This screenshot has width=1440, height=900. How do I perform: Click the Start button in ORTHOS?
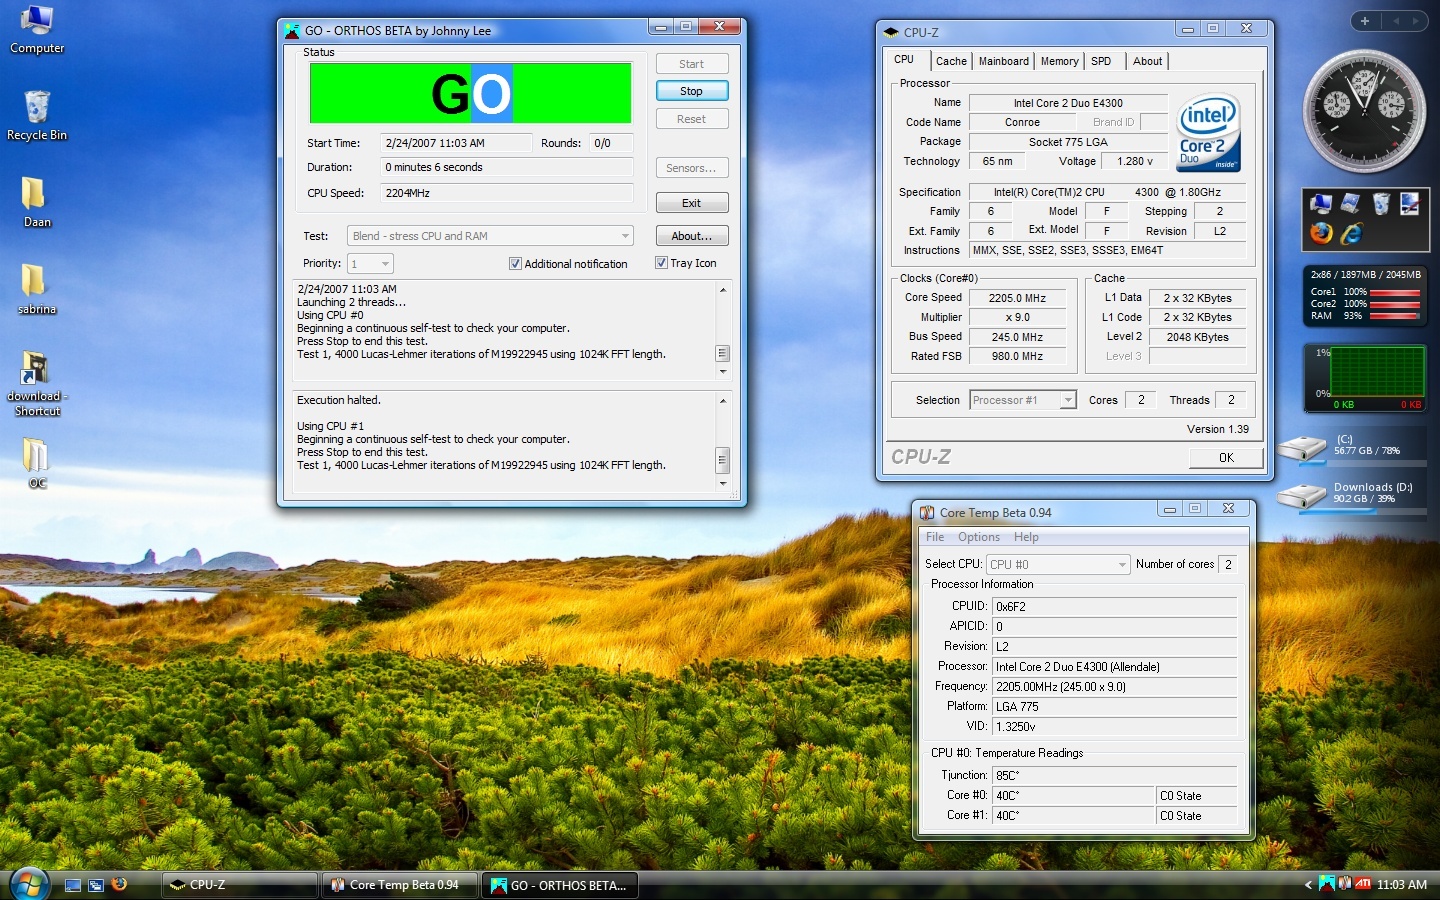[692, 64]
